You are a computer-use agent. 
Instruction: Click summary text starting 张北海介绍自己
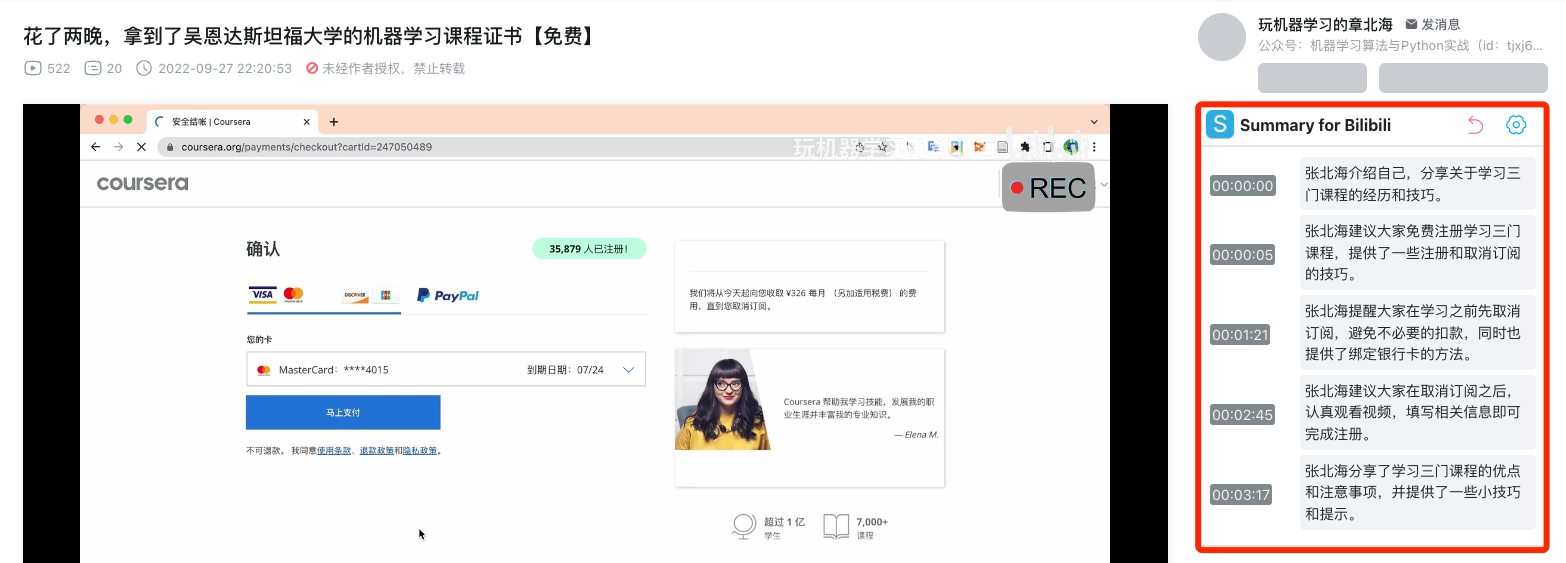(1417, 184)
